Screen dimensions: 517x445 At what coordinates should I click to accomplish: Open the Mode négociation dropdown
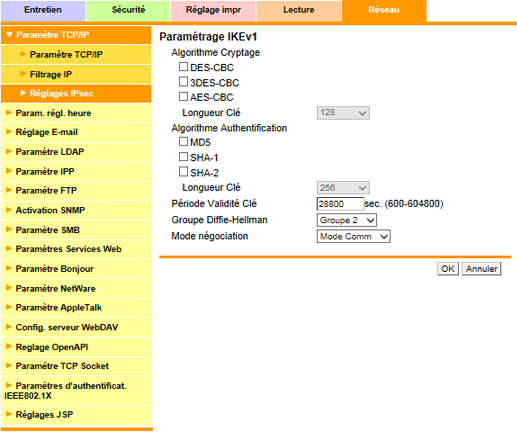point(353,236)
